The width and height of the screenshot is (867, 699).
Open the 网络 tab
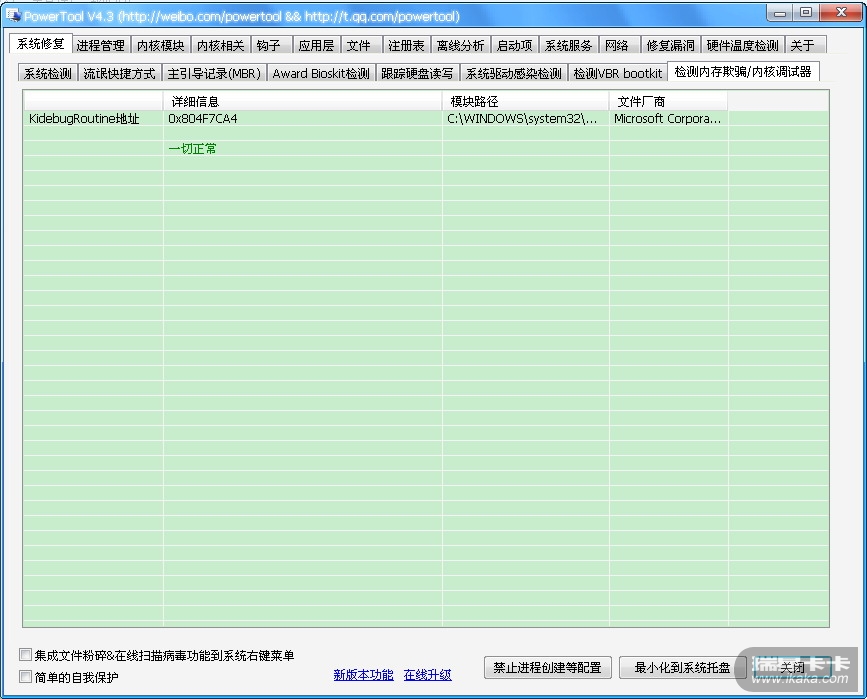click(x=619, y=45)
